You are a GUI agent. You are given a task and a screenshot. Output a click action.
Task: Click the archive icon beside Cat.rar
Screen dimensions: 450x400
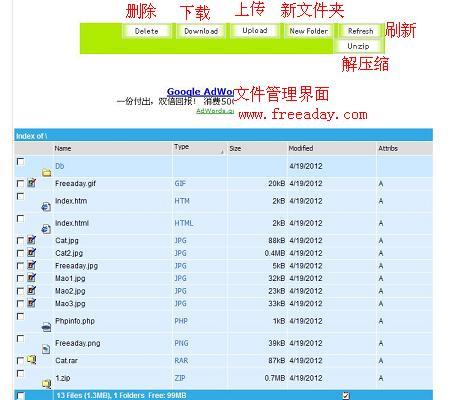[x=32, y=360]
